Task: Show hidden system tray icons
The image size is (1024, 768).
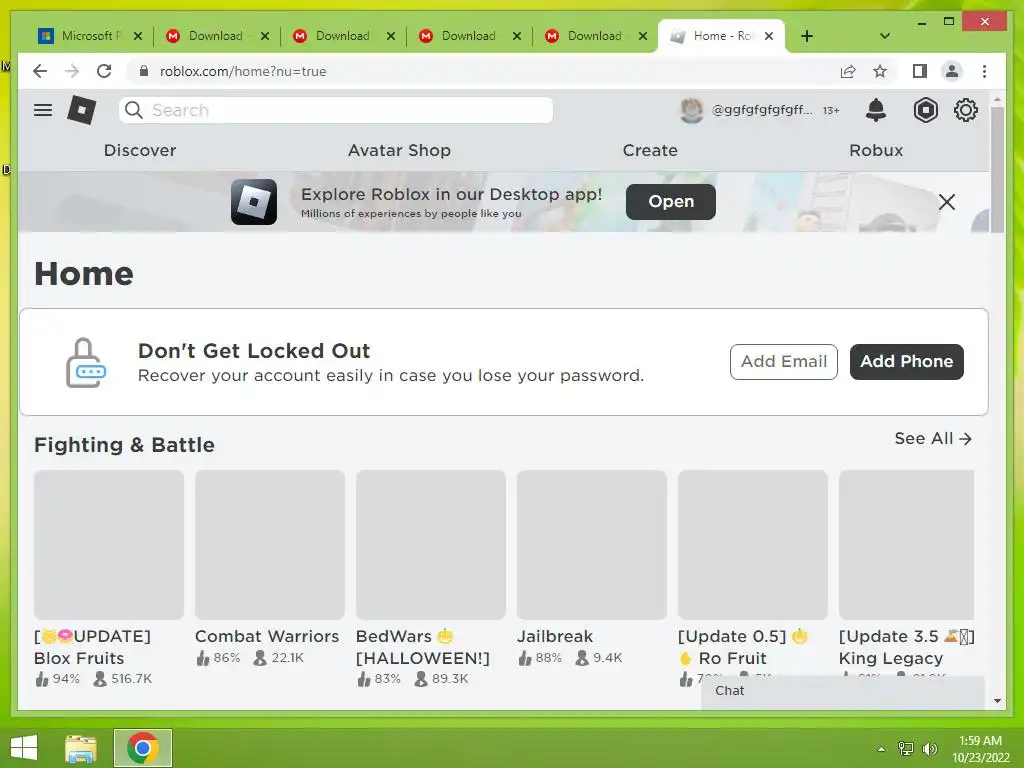Action: (881, 749)
